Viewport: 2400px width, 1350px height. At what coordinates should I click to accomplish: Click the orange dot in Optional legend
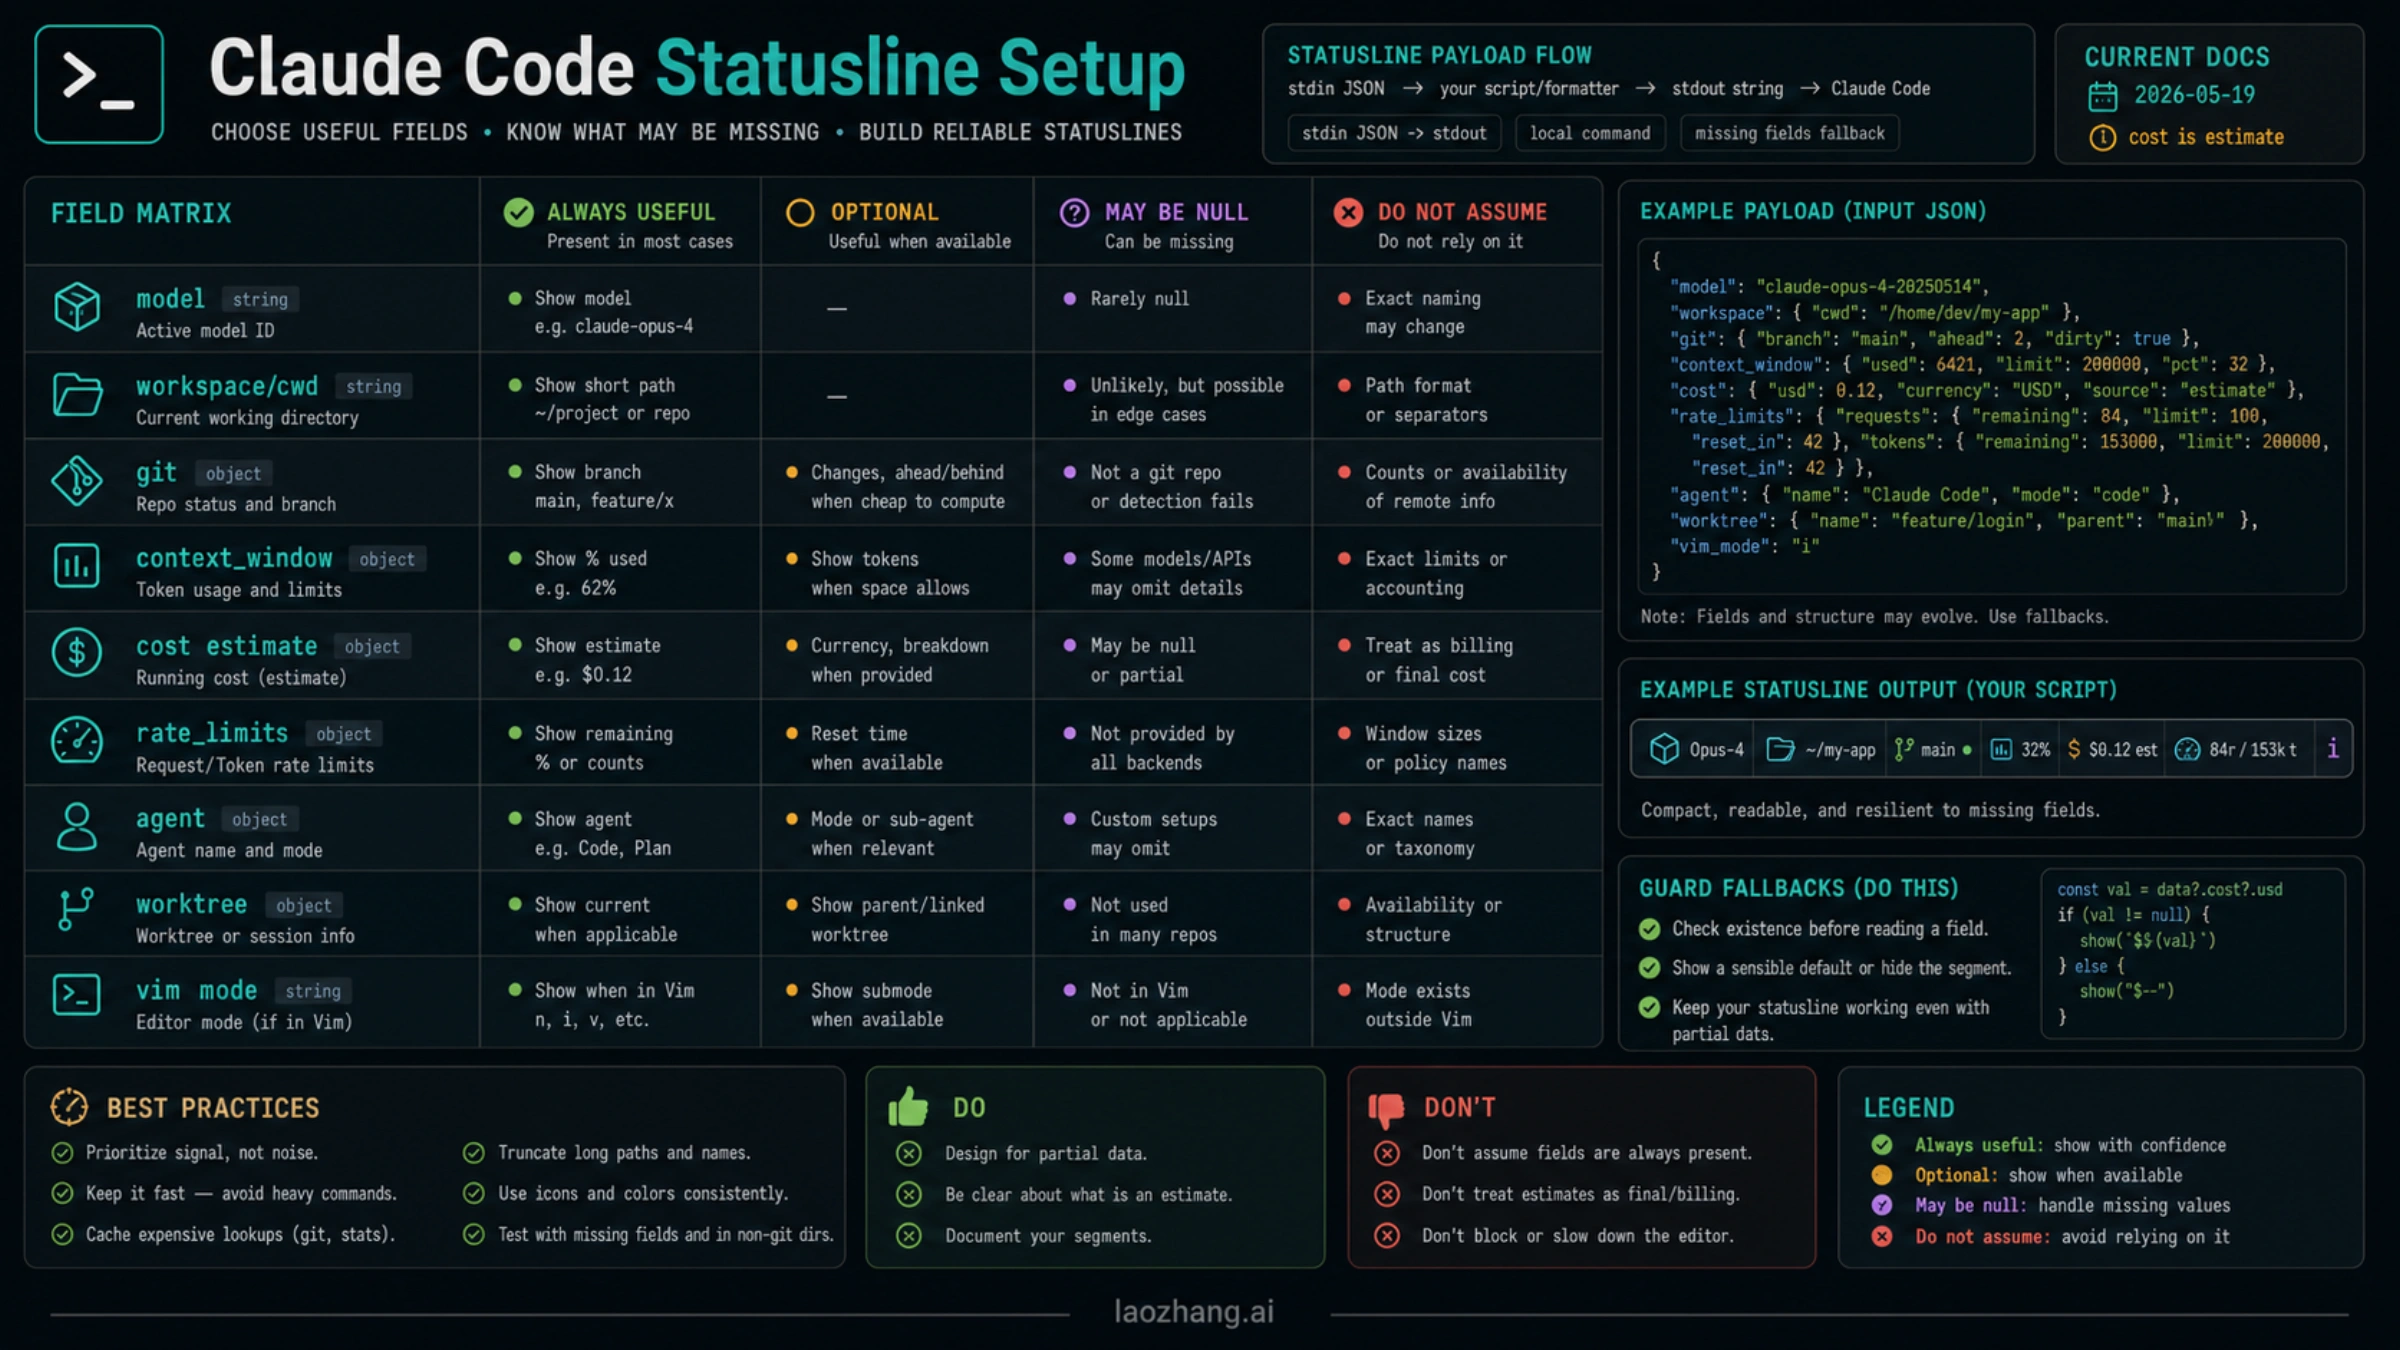(1882, 1175)
